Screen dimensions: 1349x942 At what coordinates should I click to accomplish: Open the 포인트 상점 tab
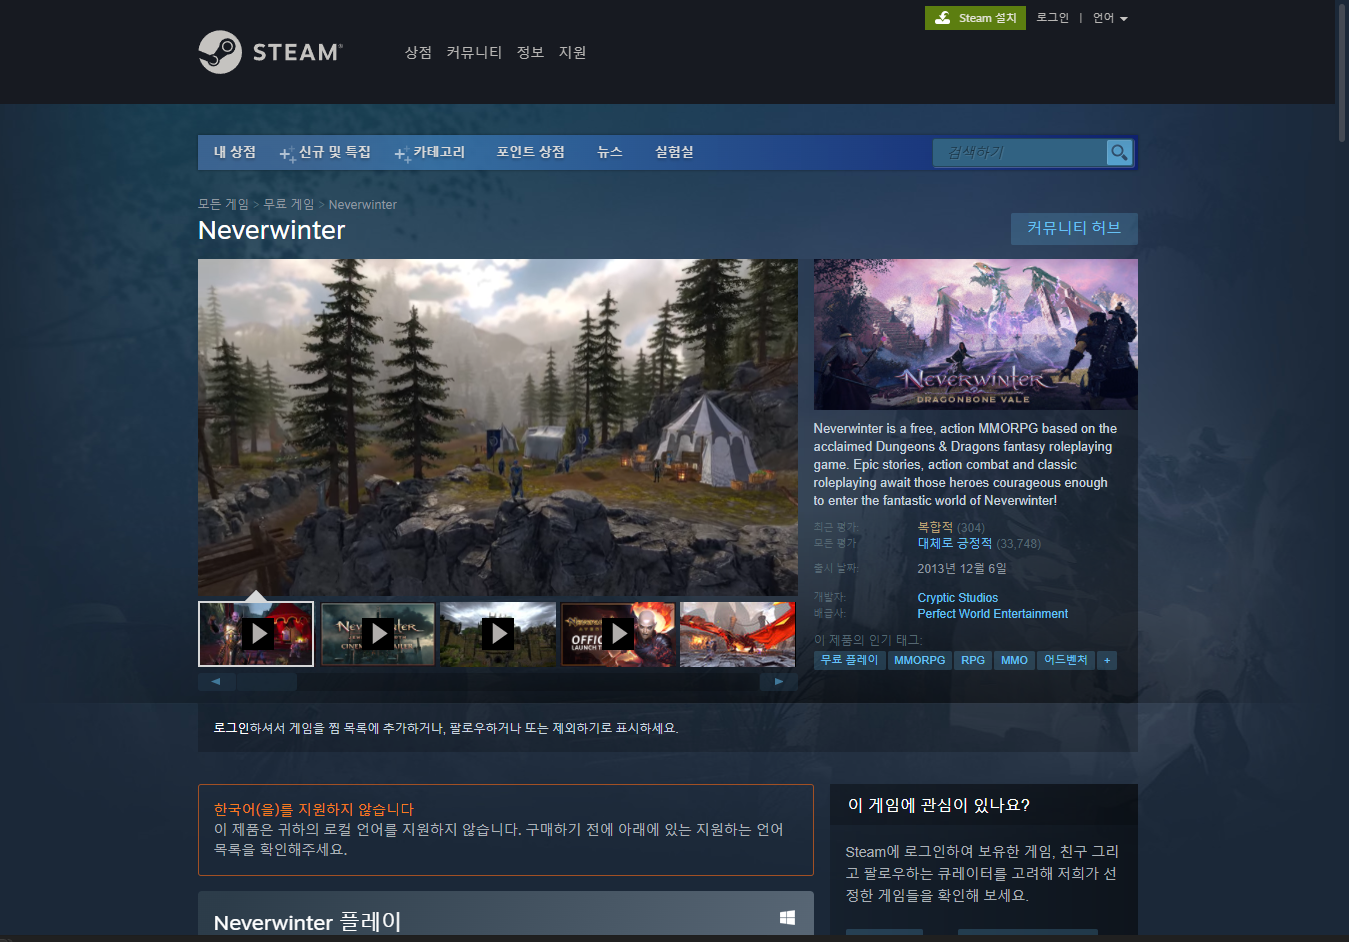click(x=531, y=152)
